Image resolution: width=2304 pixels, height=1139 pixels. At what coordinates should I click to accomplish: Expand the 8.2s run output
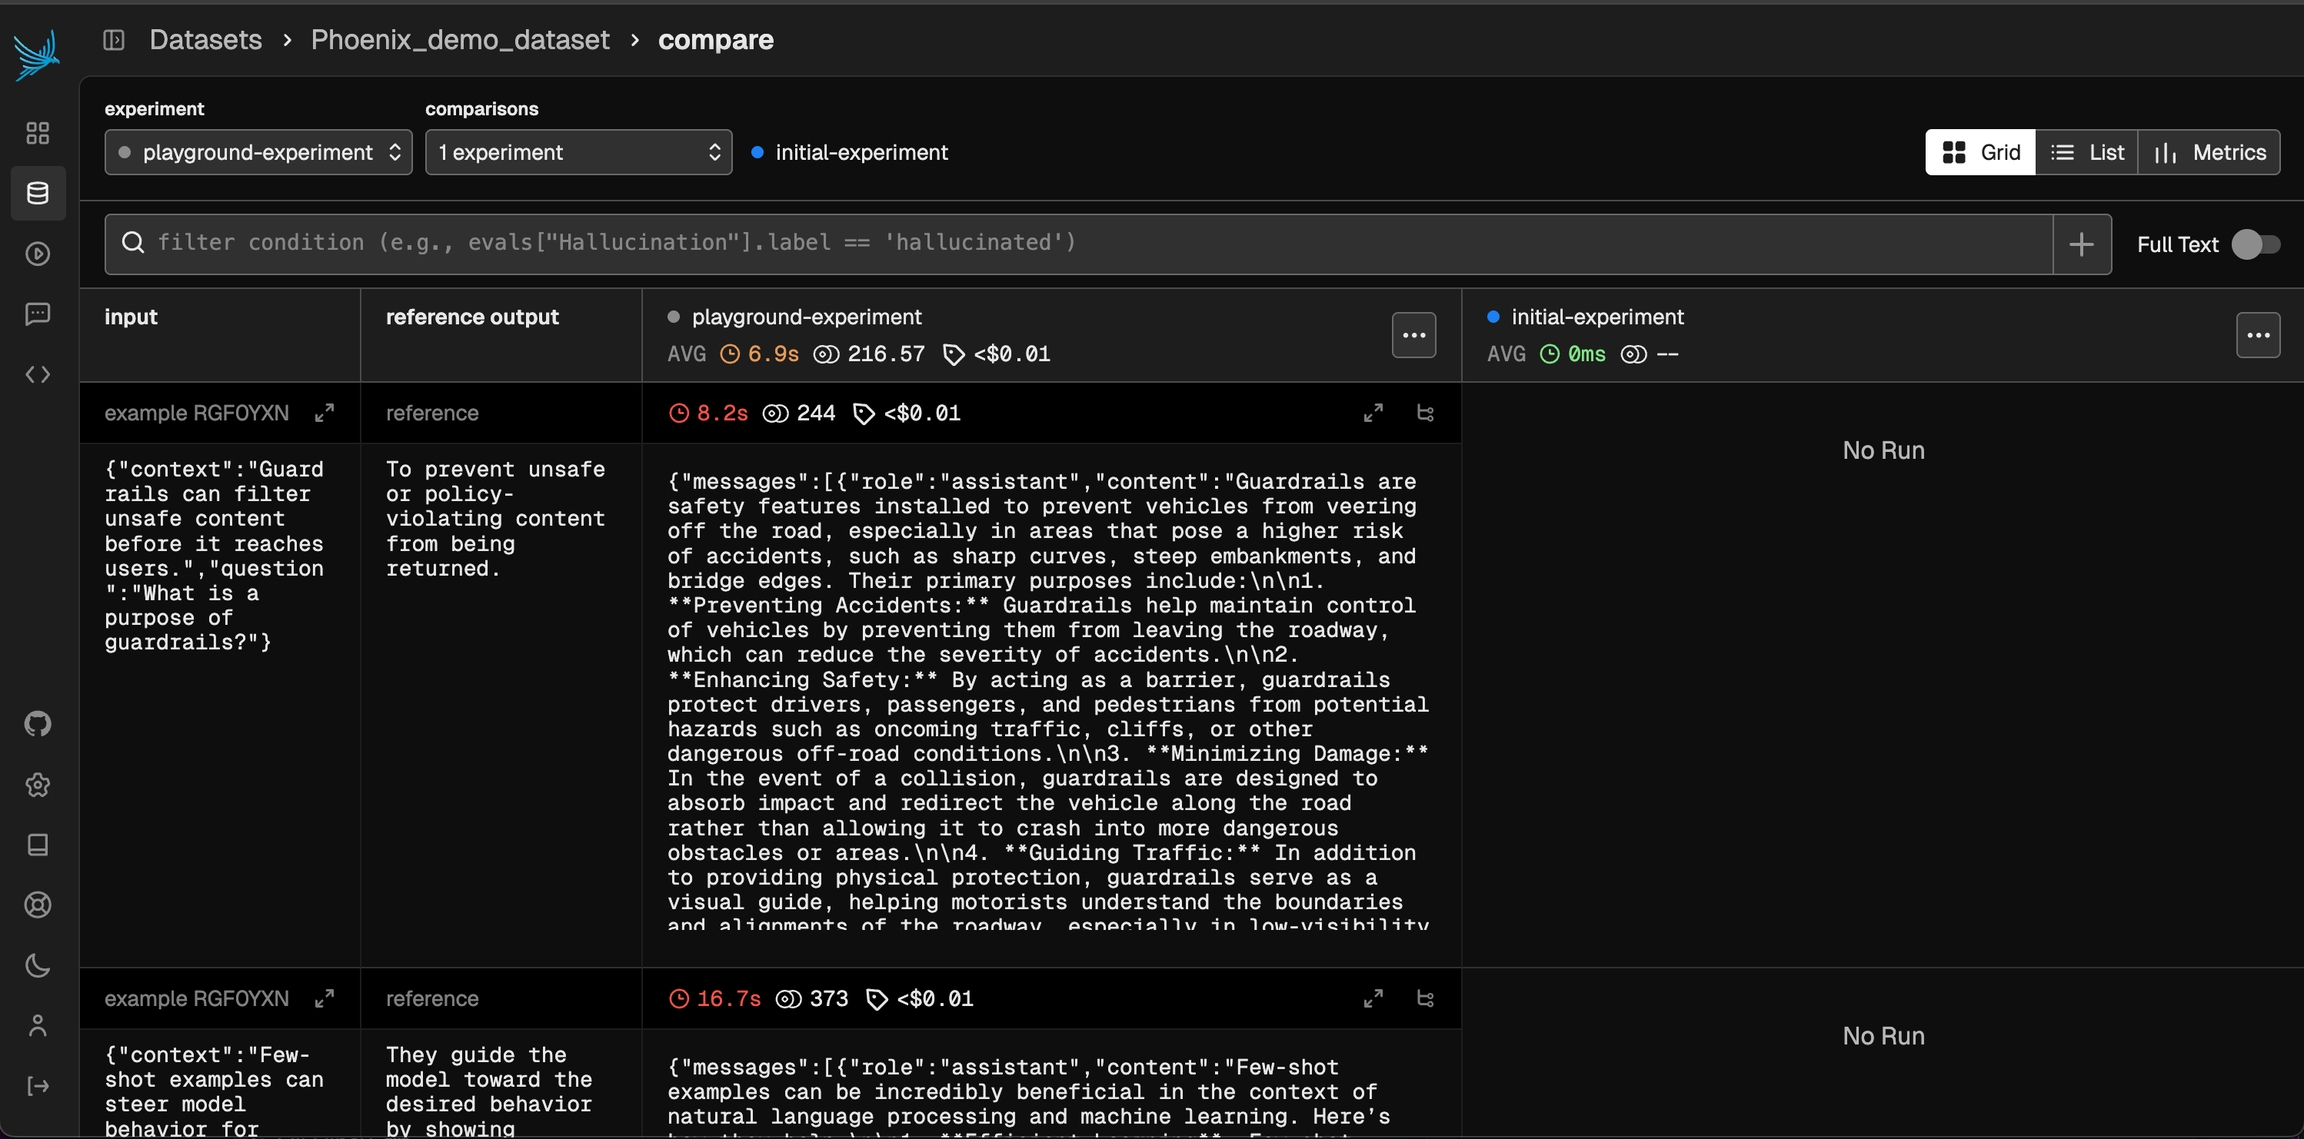[x=1373, y=413]
